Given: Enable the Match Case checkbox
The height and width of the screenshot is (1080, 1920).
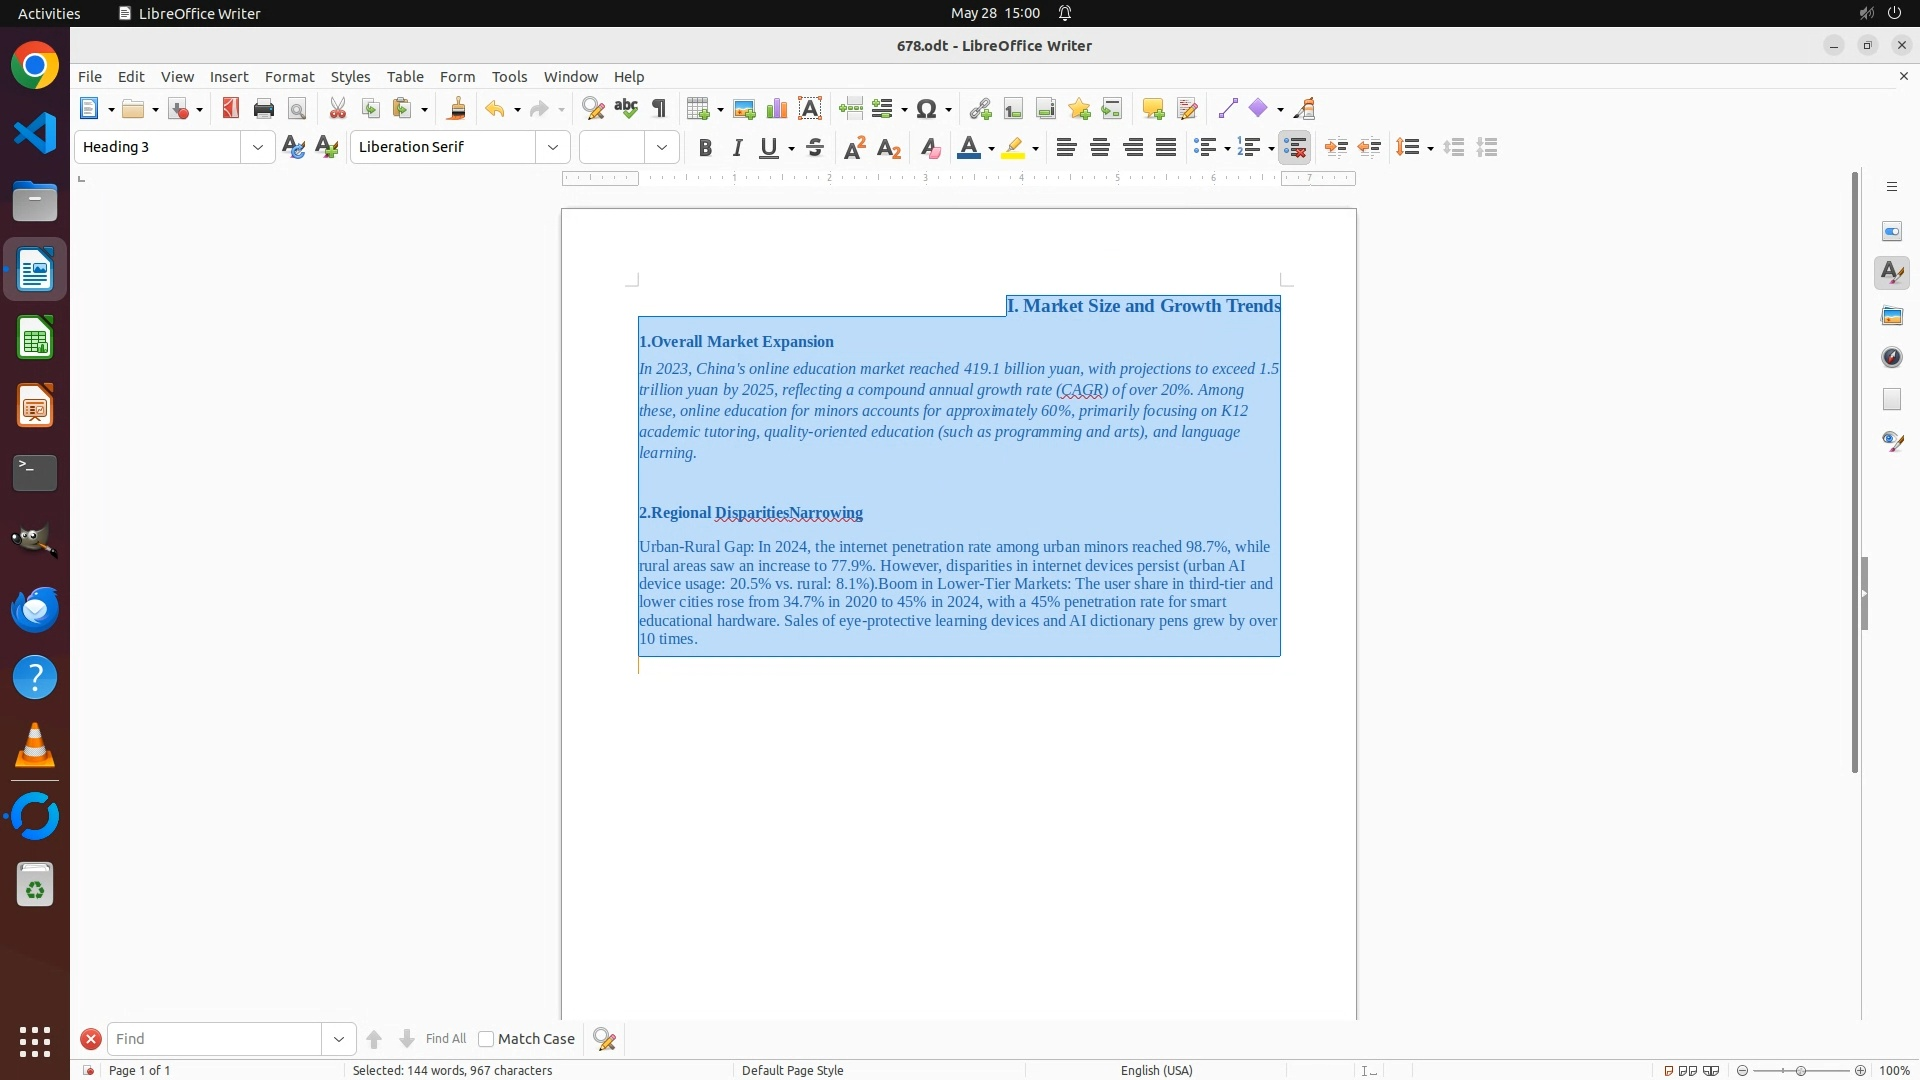Looking at the screenshot, I should pyautogui.click(x=486, y=1039).
